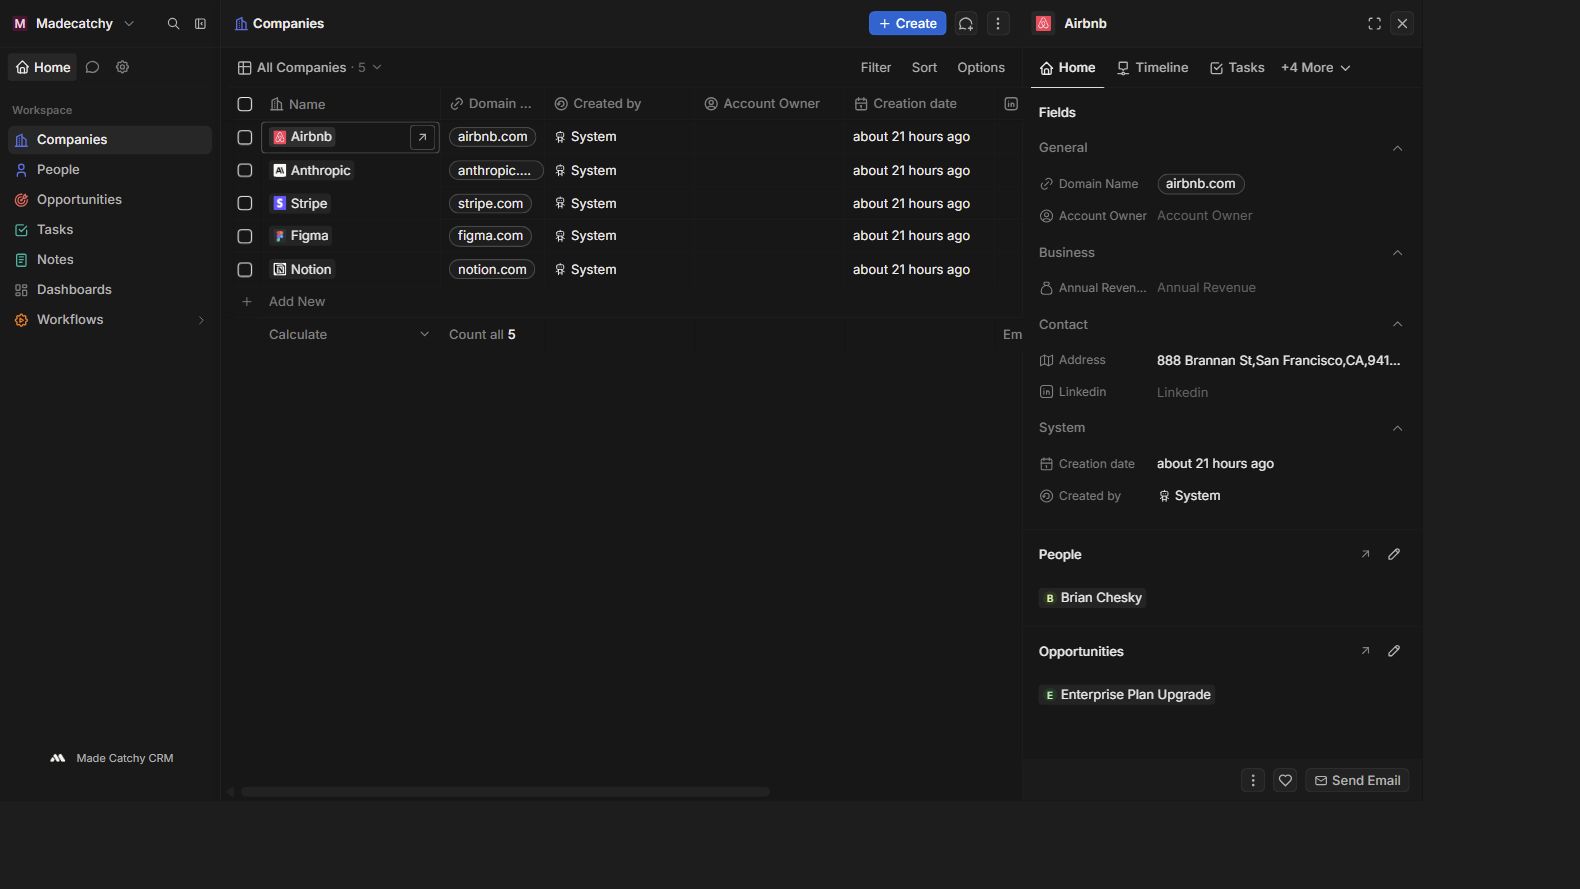Open Opportunities in the sidebar
Image resolution: width=1580 pixels, height=889 pixels.
(x=110, y=200)
